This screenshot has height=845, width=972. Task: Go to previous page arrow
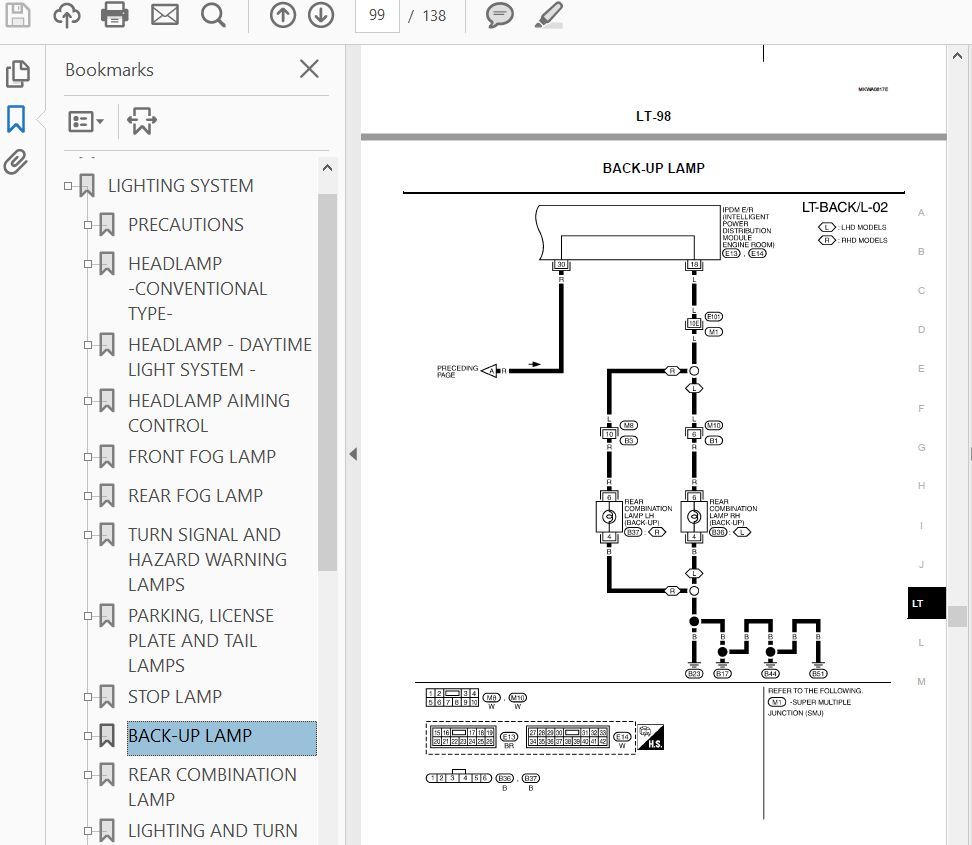pyautogui.click(x=282, y=15)
